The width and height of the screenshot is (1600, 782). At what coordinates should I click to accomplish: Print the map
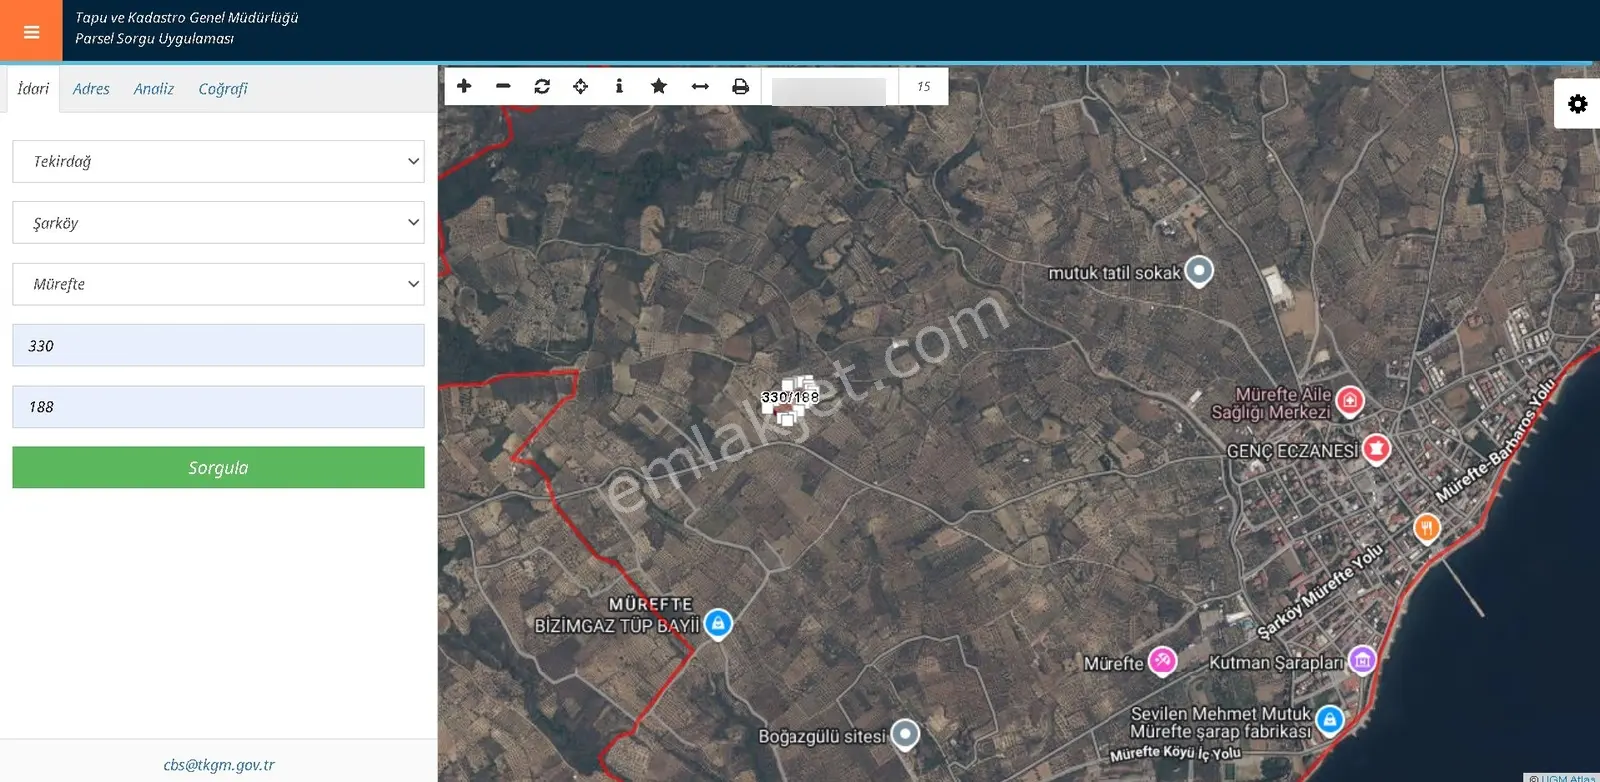(740, 86)
